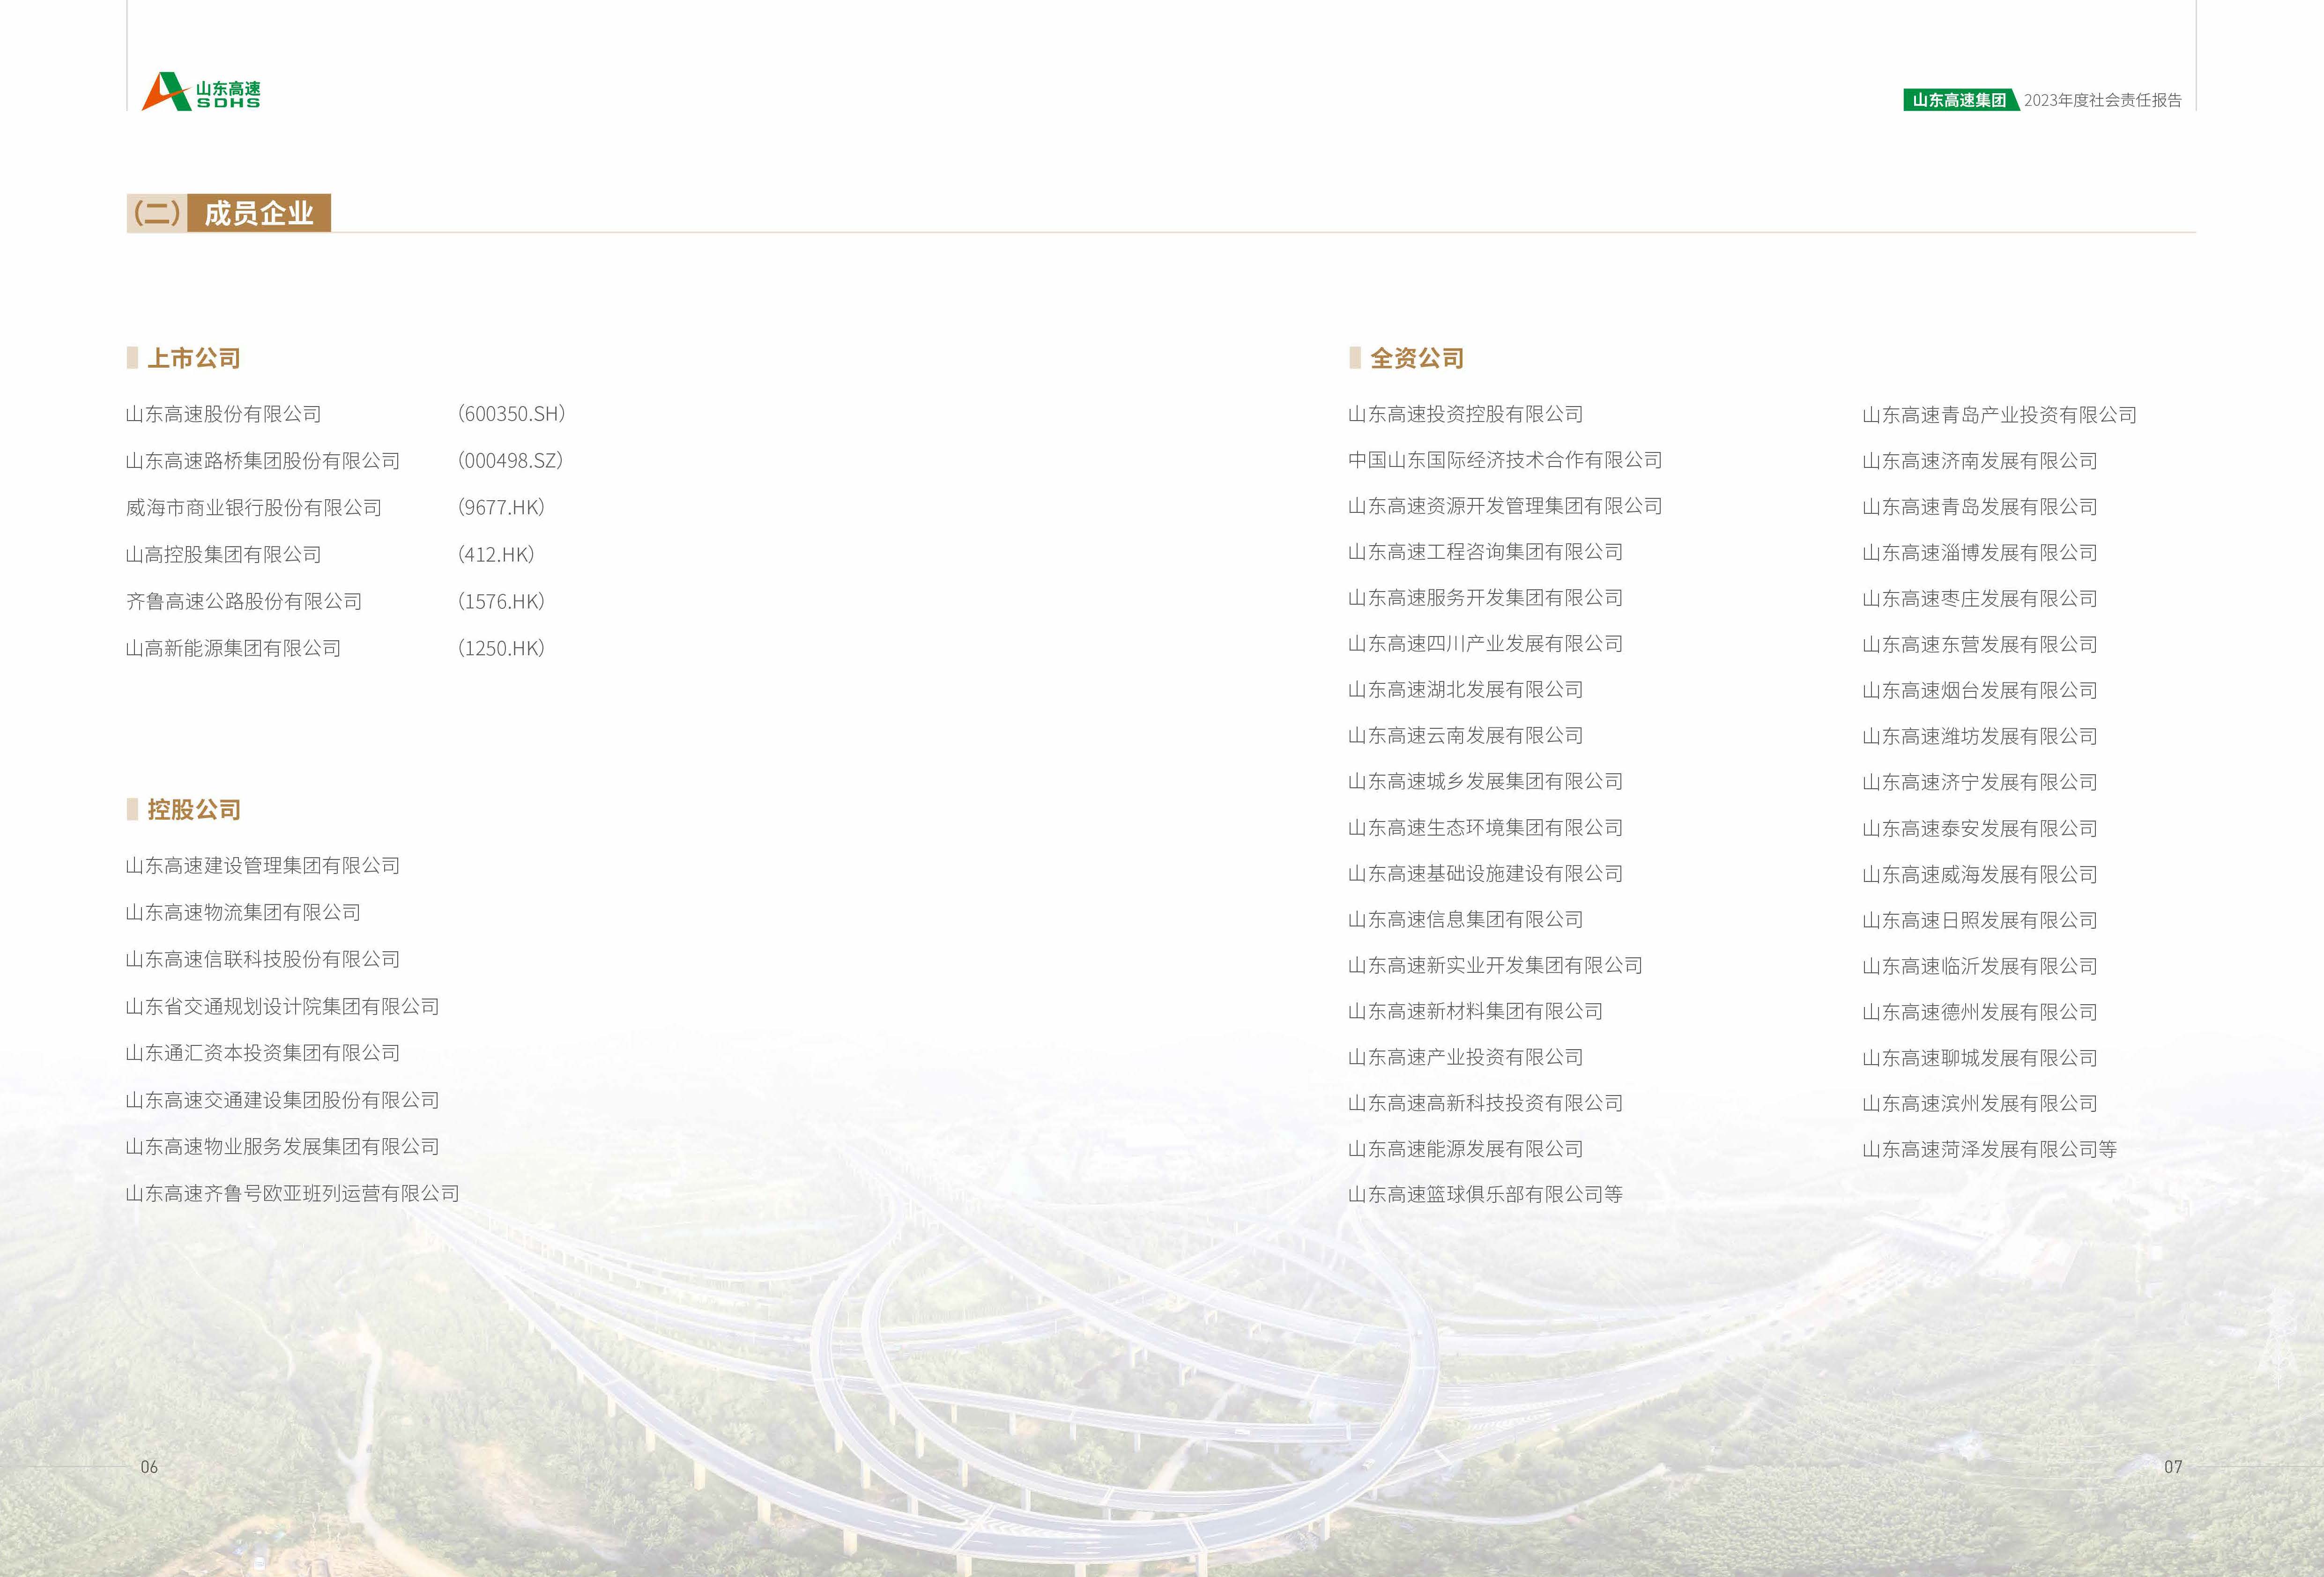Click stock code (1250.HK)
2324x1577 pixels.
coord(502,648)
